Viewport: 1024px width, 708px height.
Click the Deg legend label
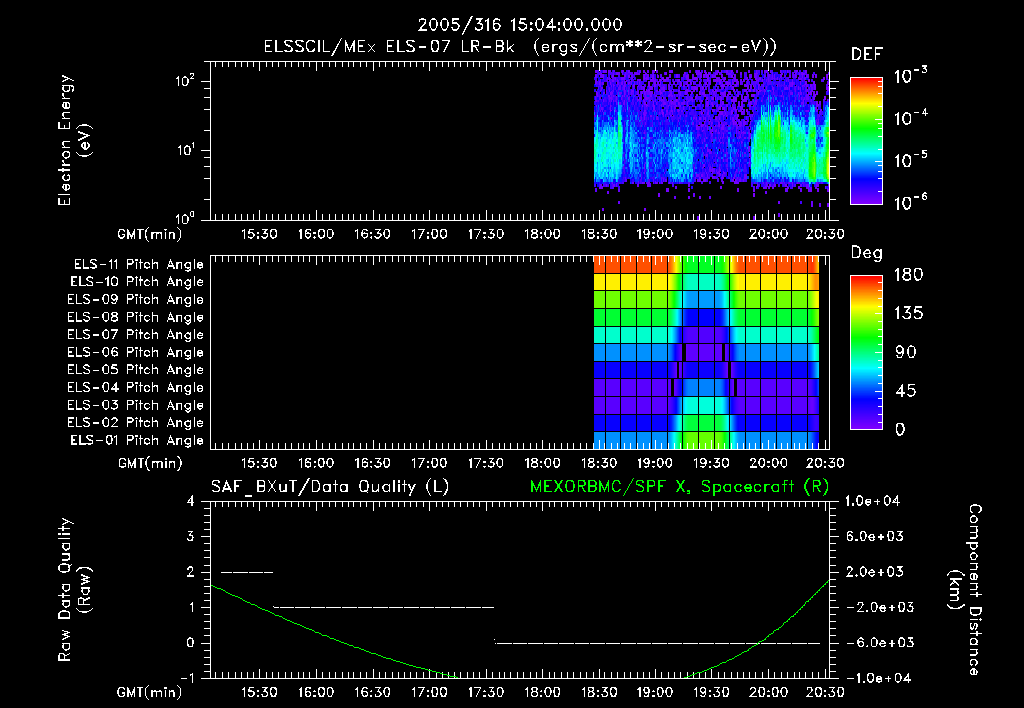tap(867, 253)
